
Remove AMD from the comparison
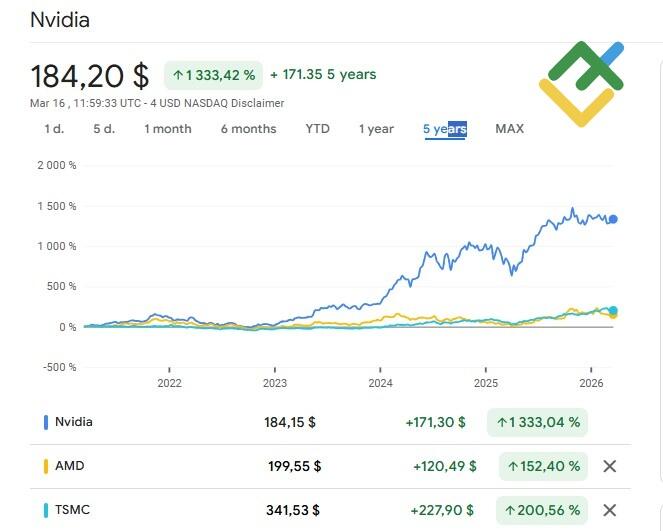click(x=609, y=466)
